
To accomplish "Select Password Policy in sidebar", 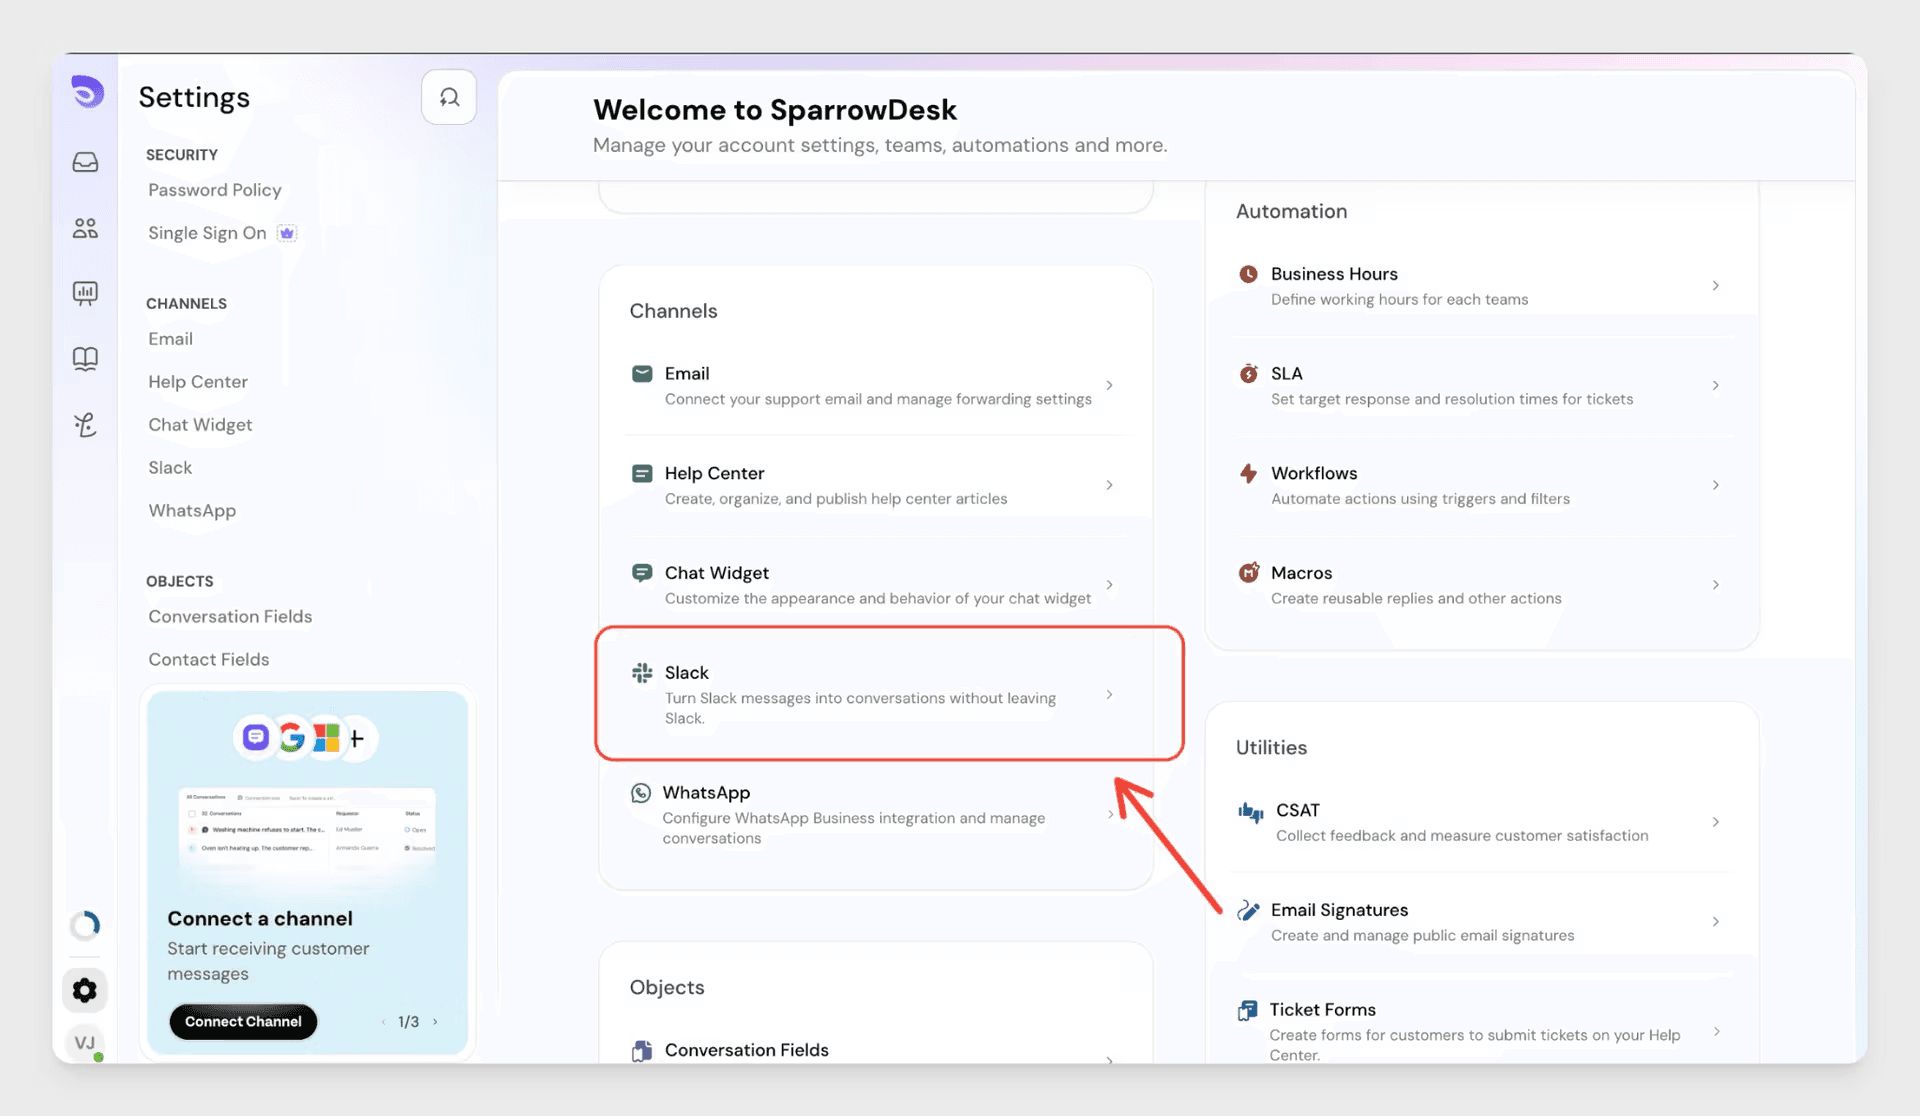I will 215,190.
